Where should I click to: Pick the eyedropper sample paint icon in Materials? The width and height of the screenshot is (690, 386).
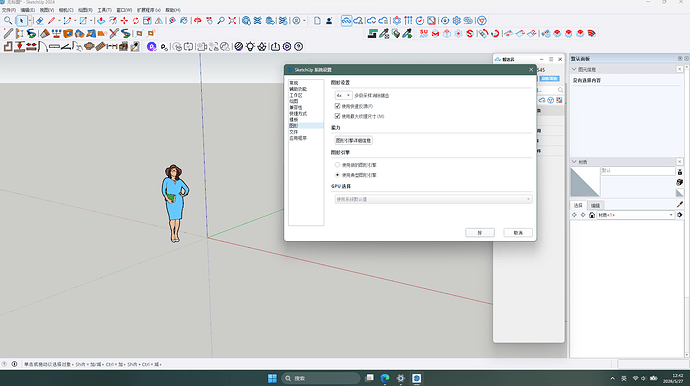[680, 204]
